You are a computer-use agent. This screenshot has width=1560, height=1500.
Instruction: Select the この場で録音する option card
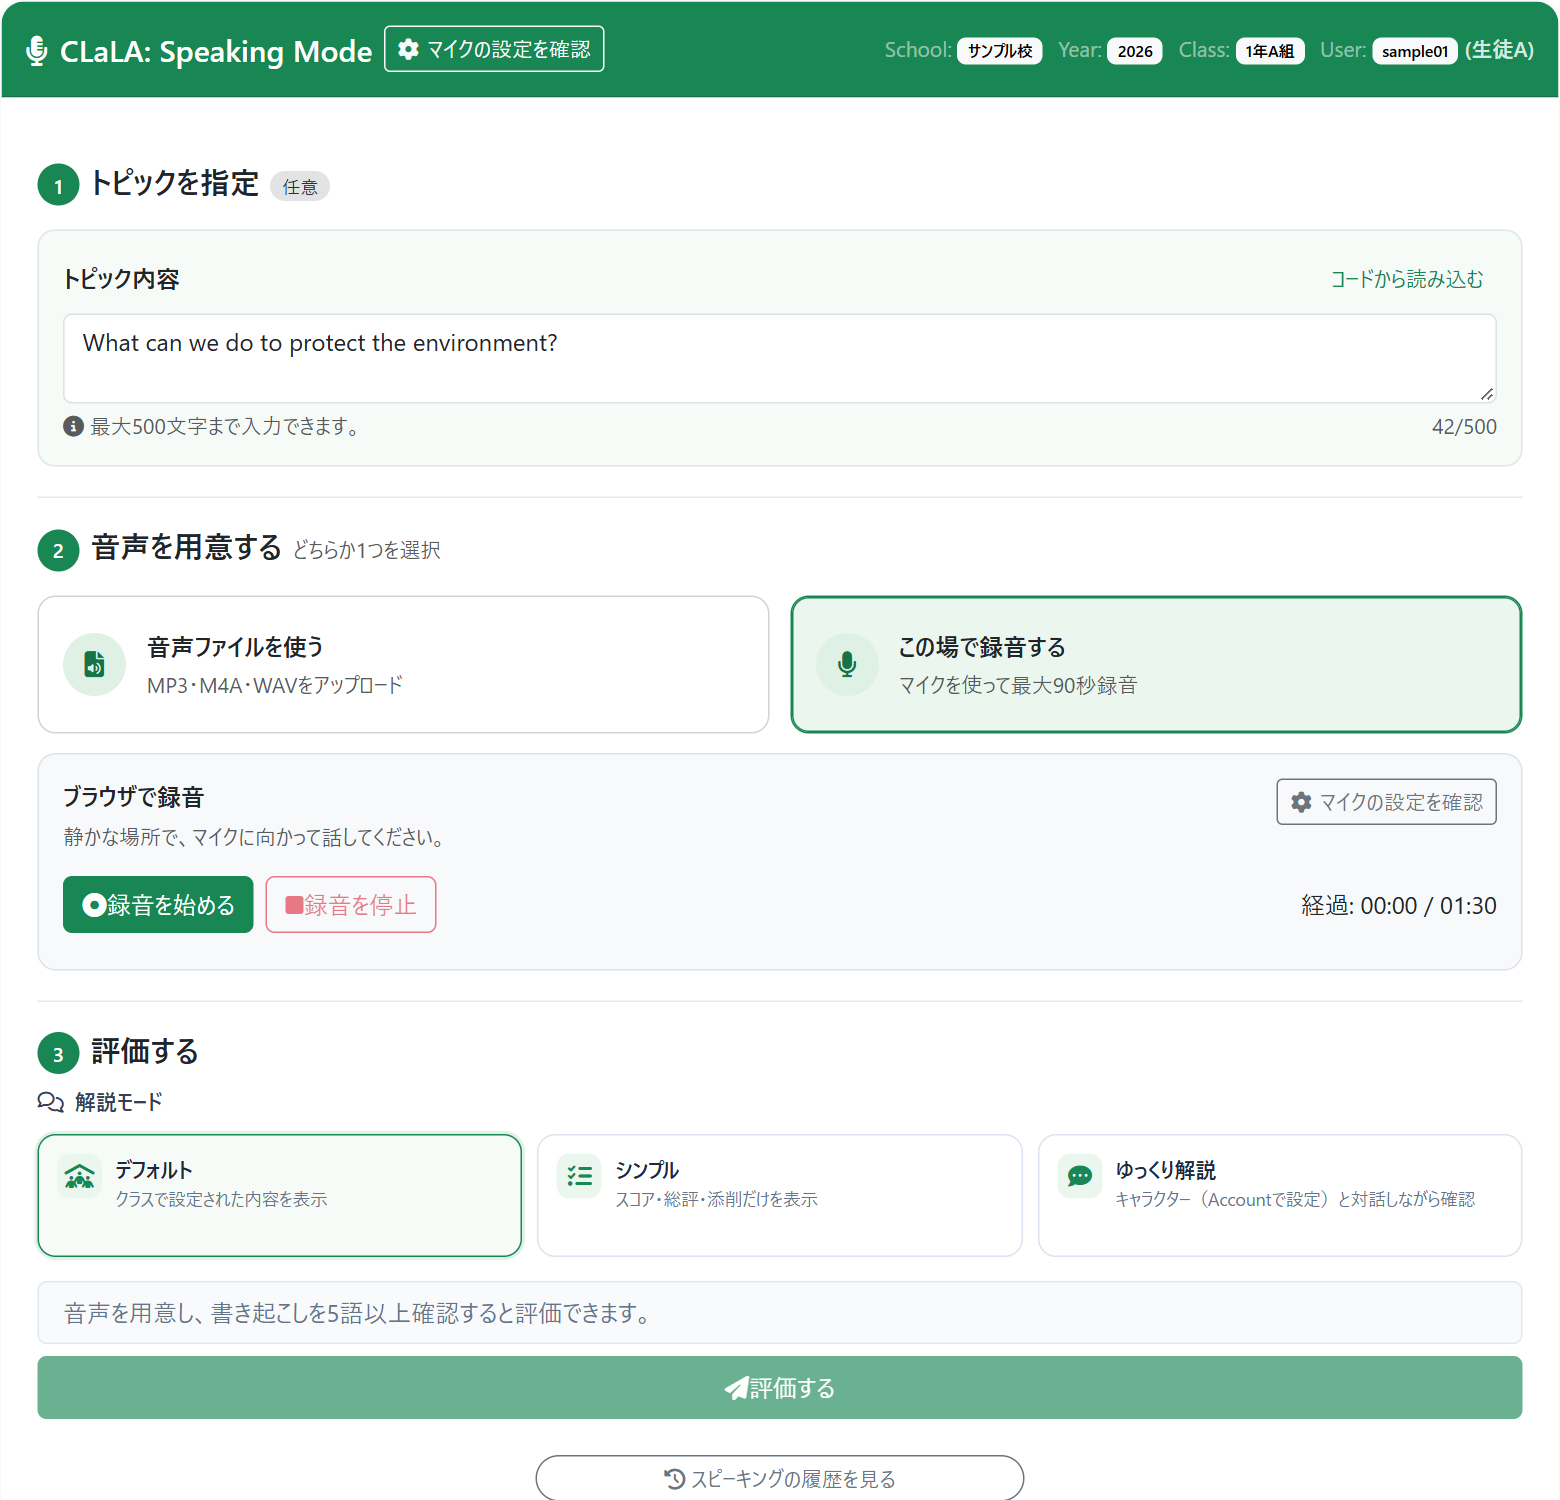tap(1156, 665)
